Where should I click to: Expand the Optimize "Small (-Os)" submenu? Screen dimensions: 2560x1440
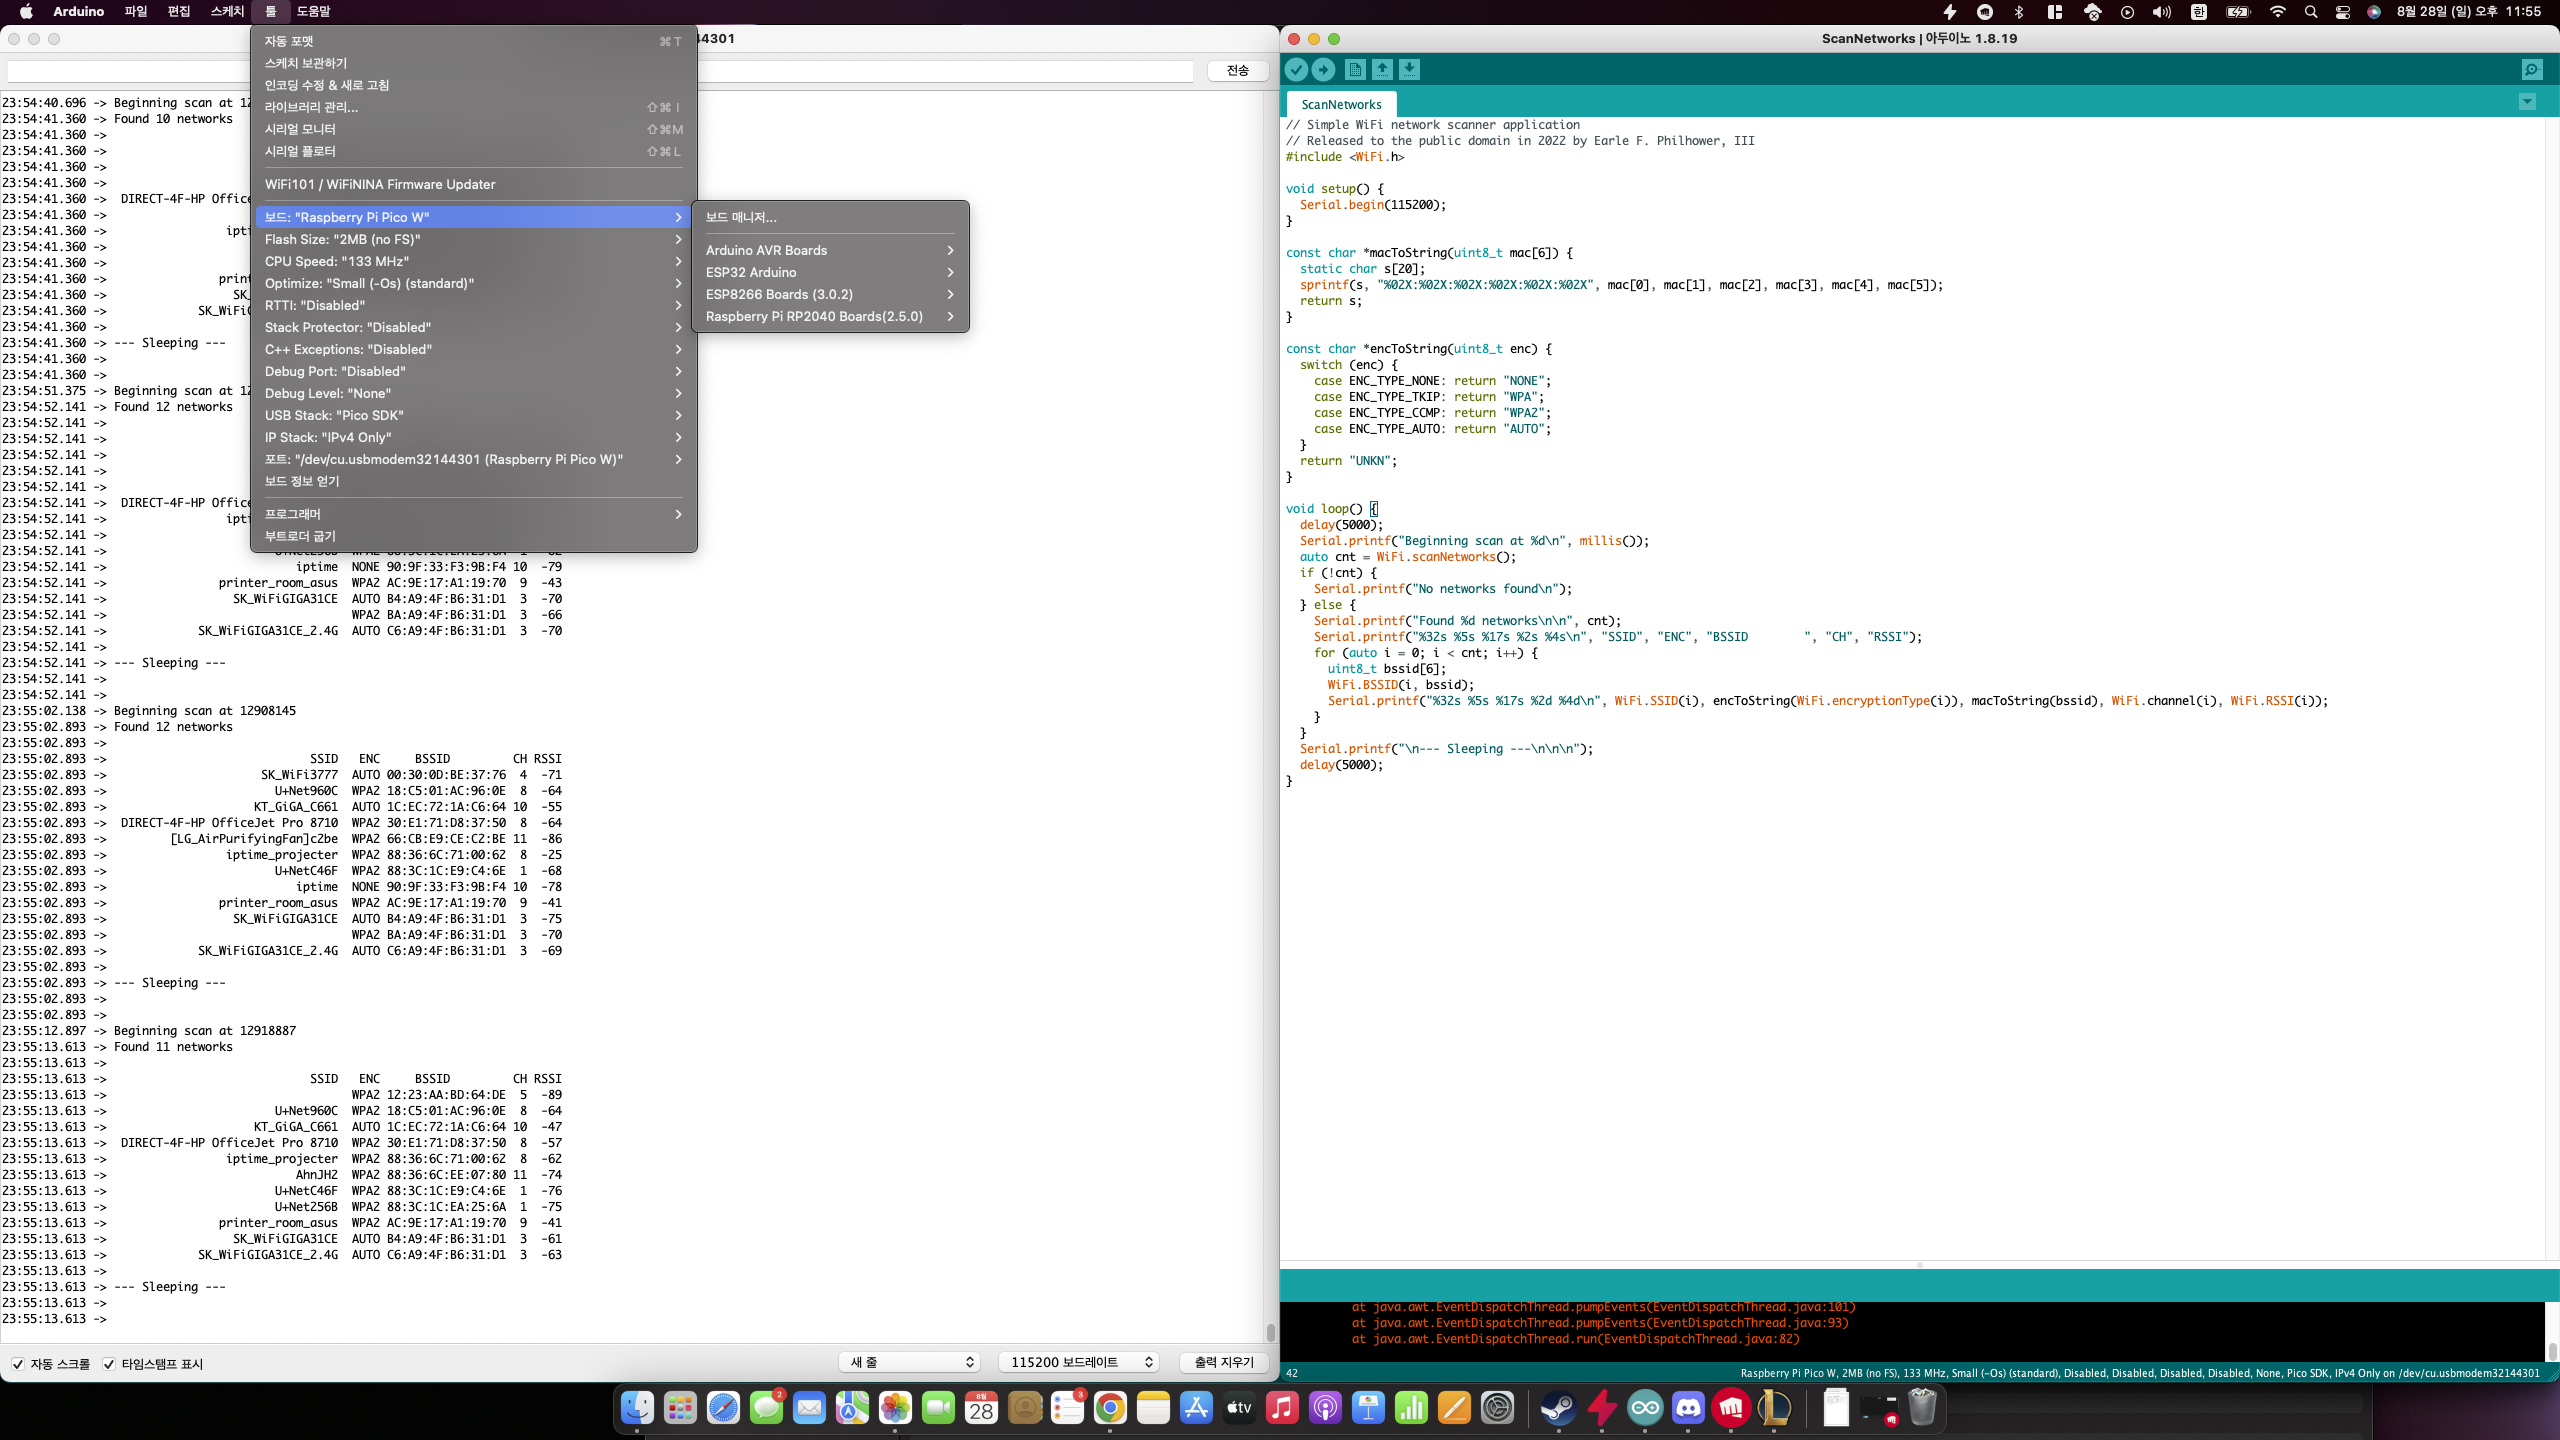(x=473, y=283)
